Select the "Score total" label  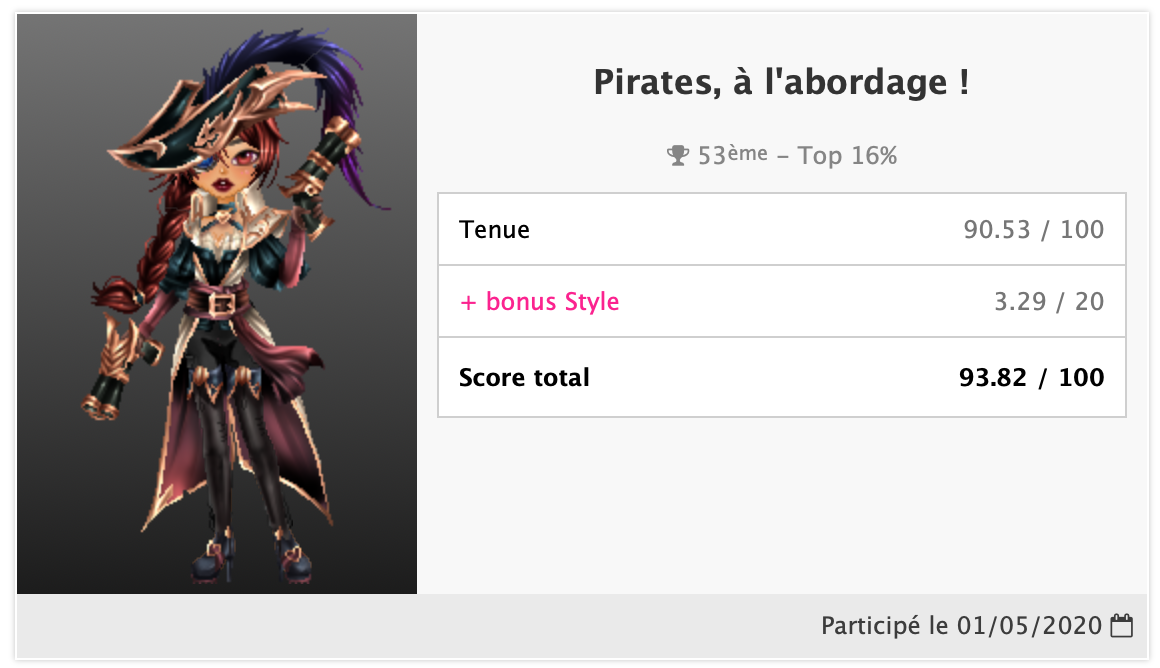(x=524, y=377)
